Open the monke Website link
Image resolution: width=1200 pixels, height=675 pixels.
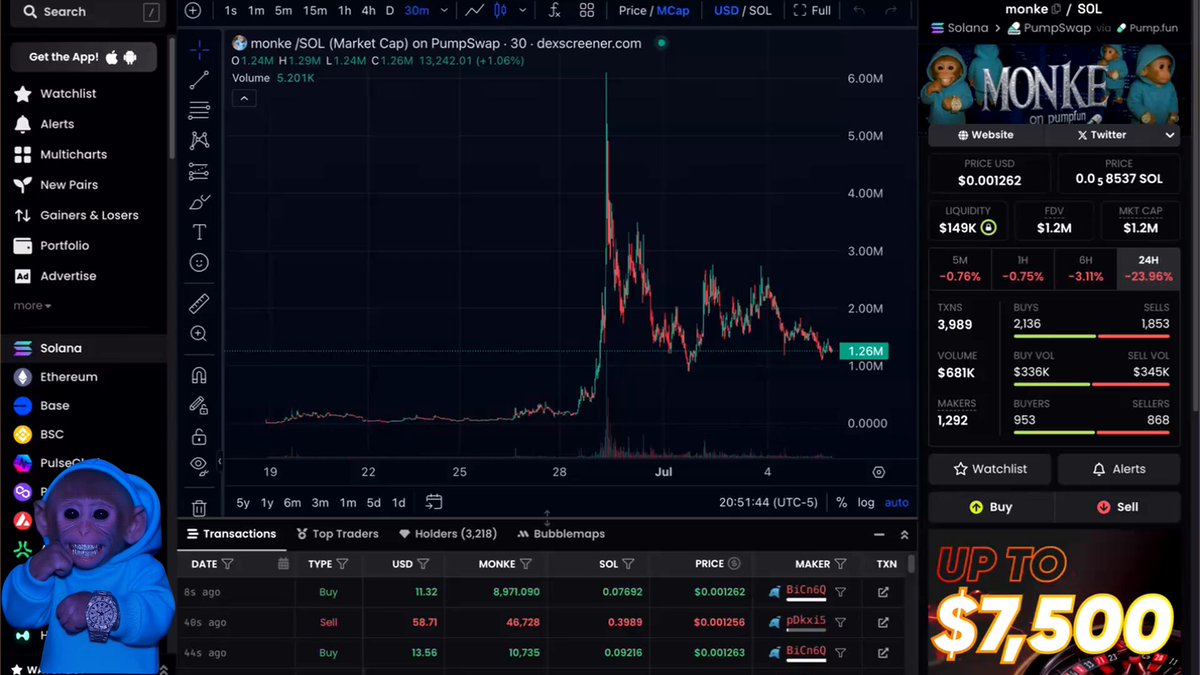click(x=985, y=135)
